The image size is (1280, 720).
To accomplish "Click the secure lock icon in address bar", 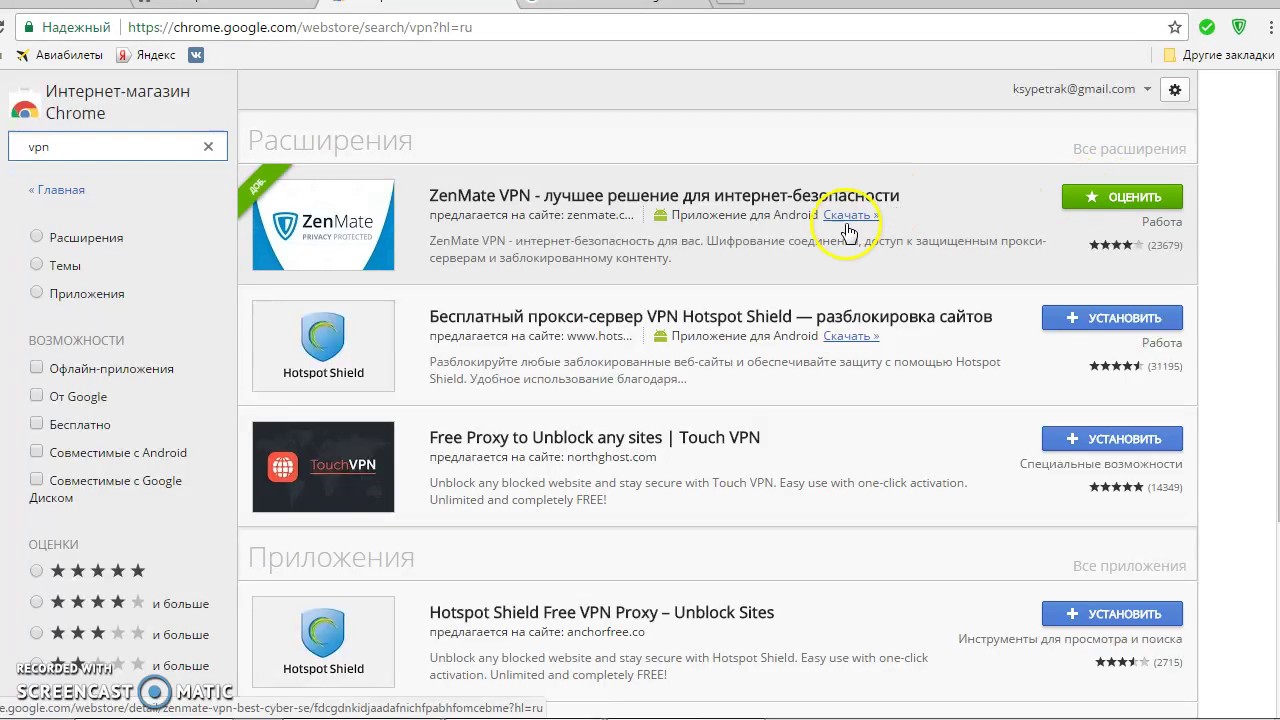I will 29,27.
